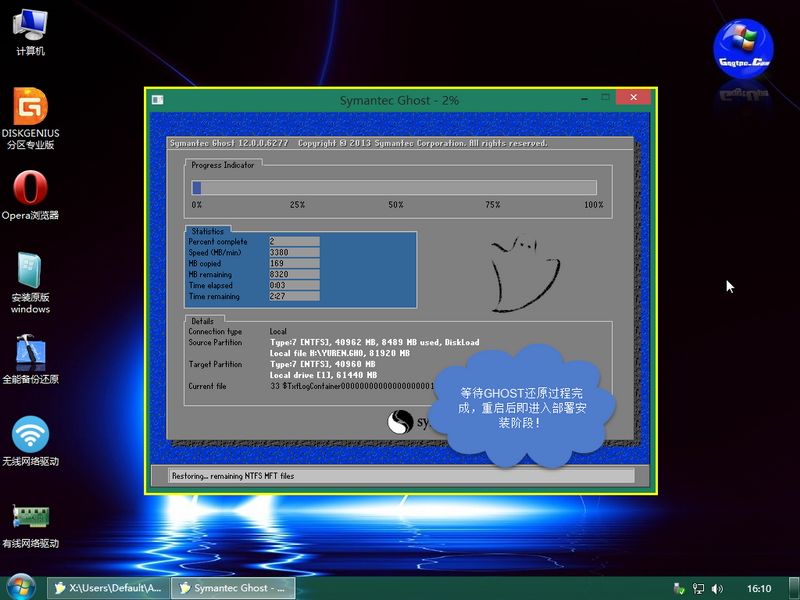Click the green device tray icon
Image resolution: width=800 pixels, height=600 pixels.
pyautogui.click(x=679, y=589)
